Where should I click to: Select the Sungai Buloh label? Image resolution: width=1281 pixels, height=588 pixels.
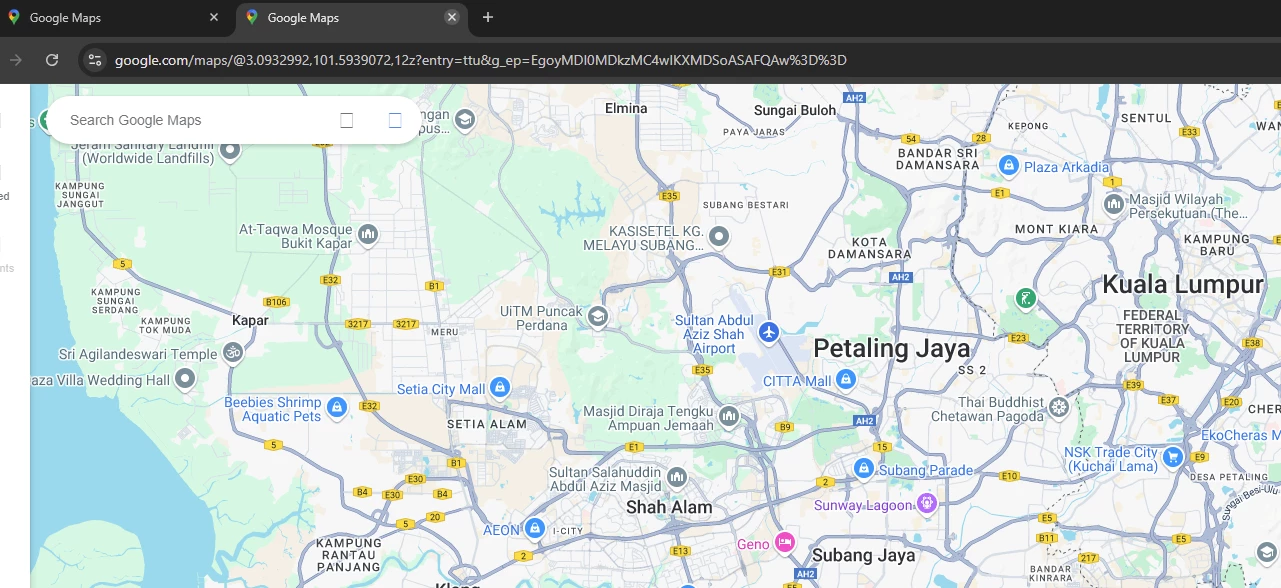[x=795, y=111]
